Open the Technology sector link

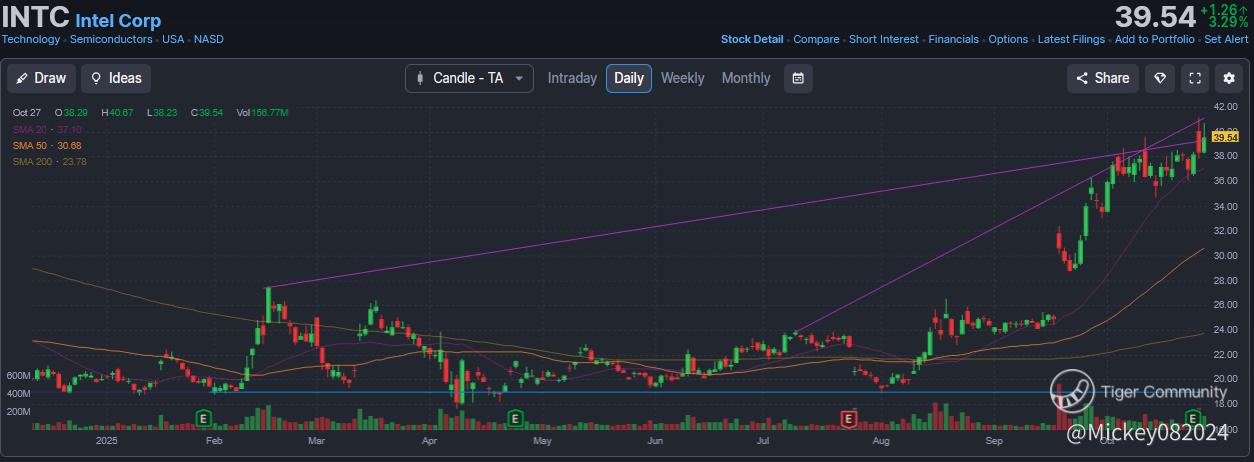[x=31, y=39]
